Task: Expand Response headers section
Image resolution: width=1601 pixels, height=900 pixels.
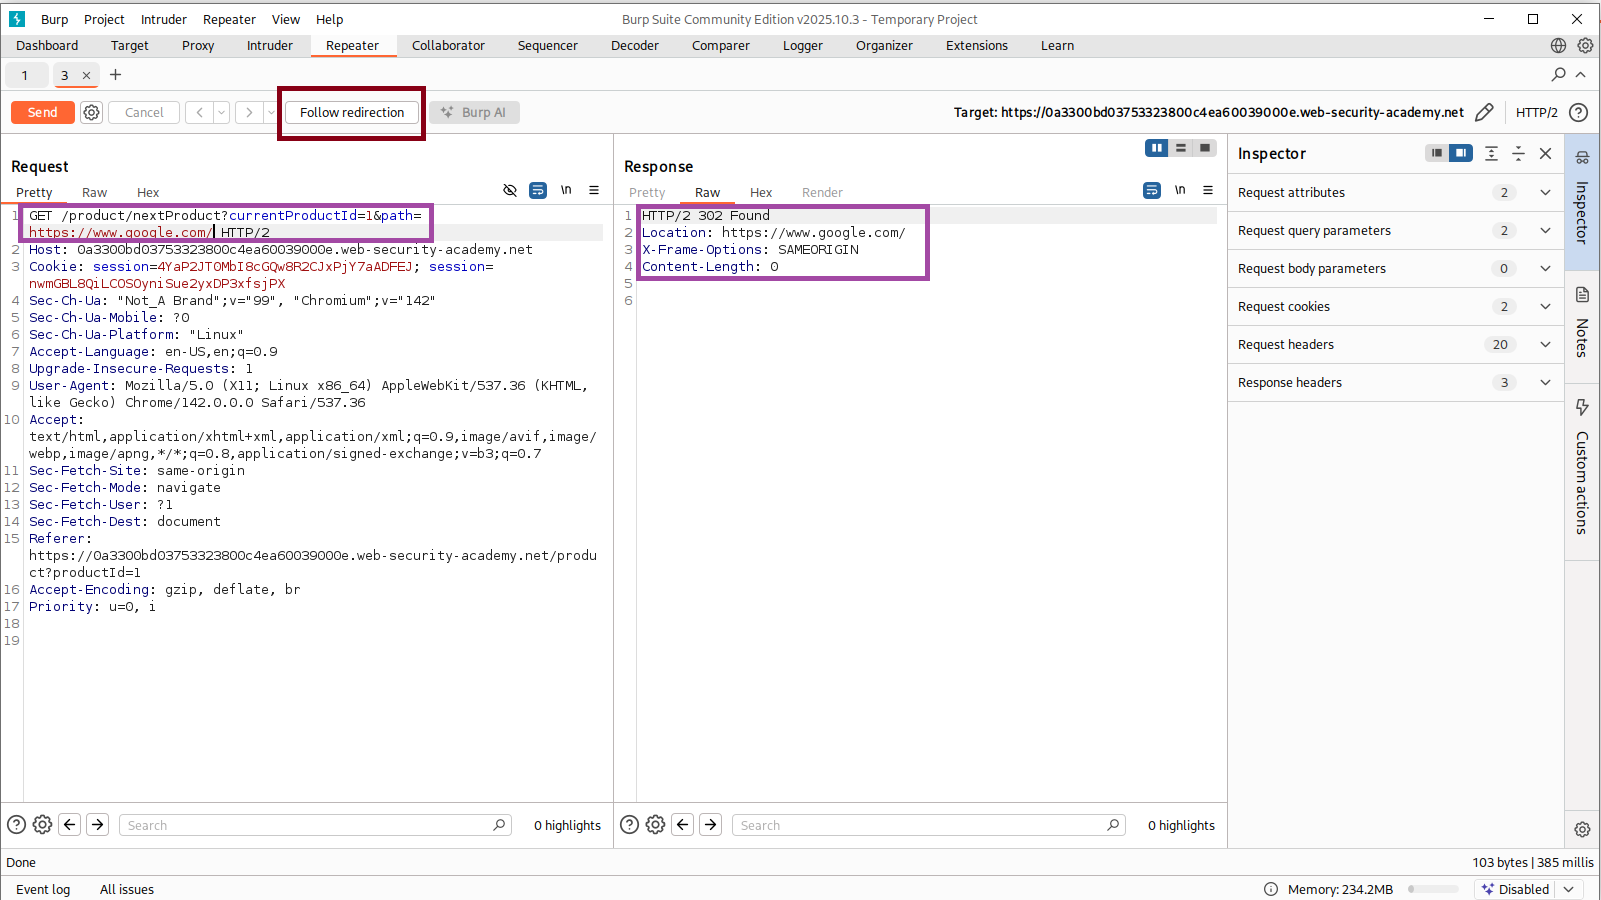Action: (x=1545, y=383)
